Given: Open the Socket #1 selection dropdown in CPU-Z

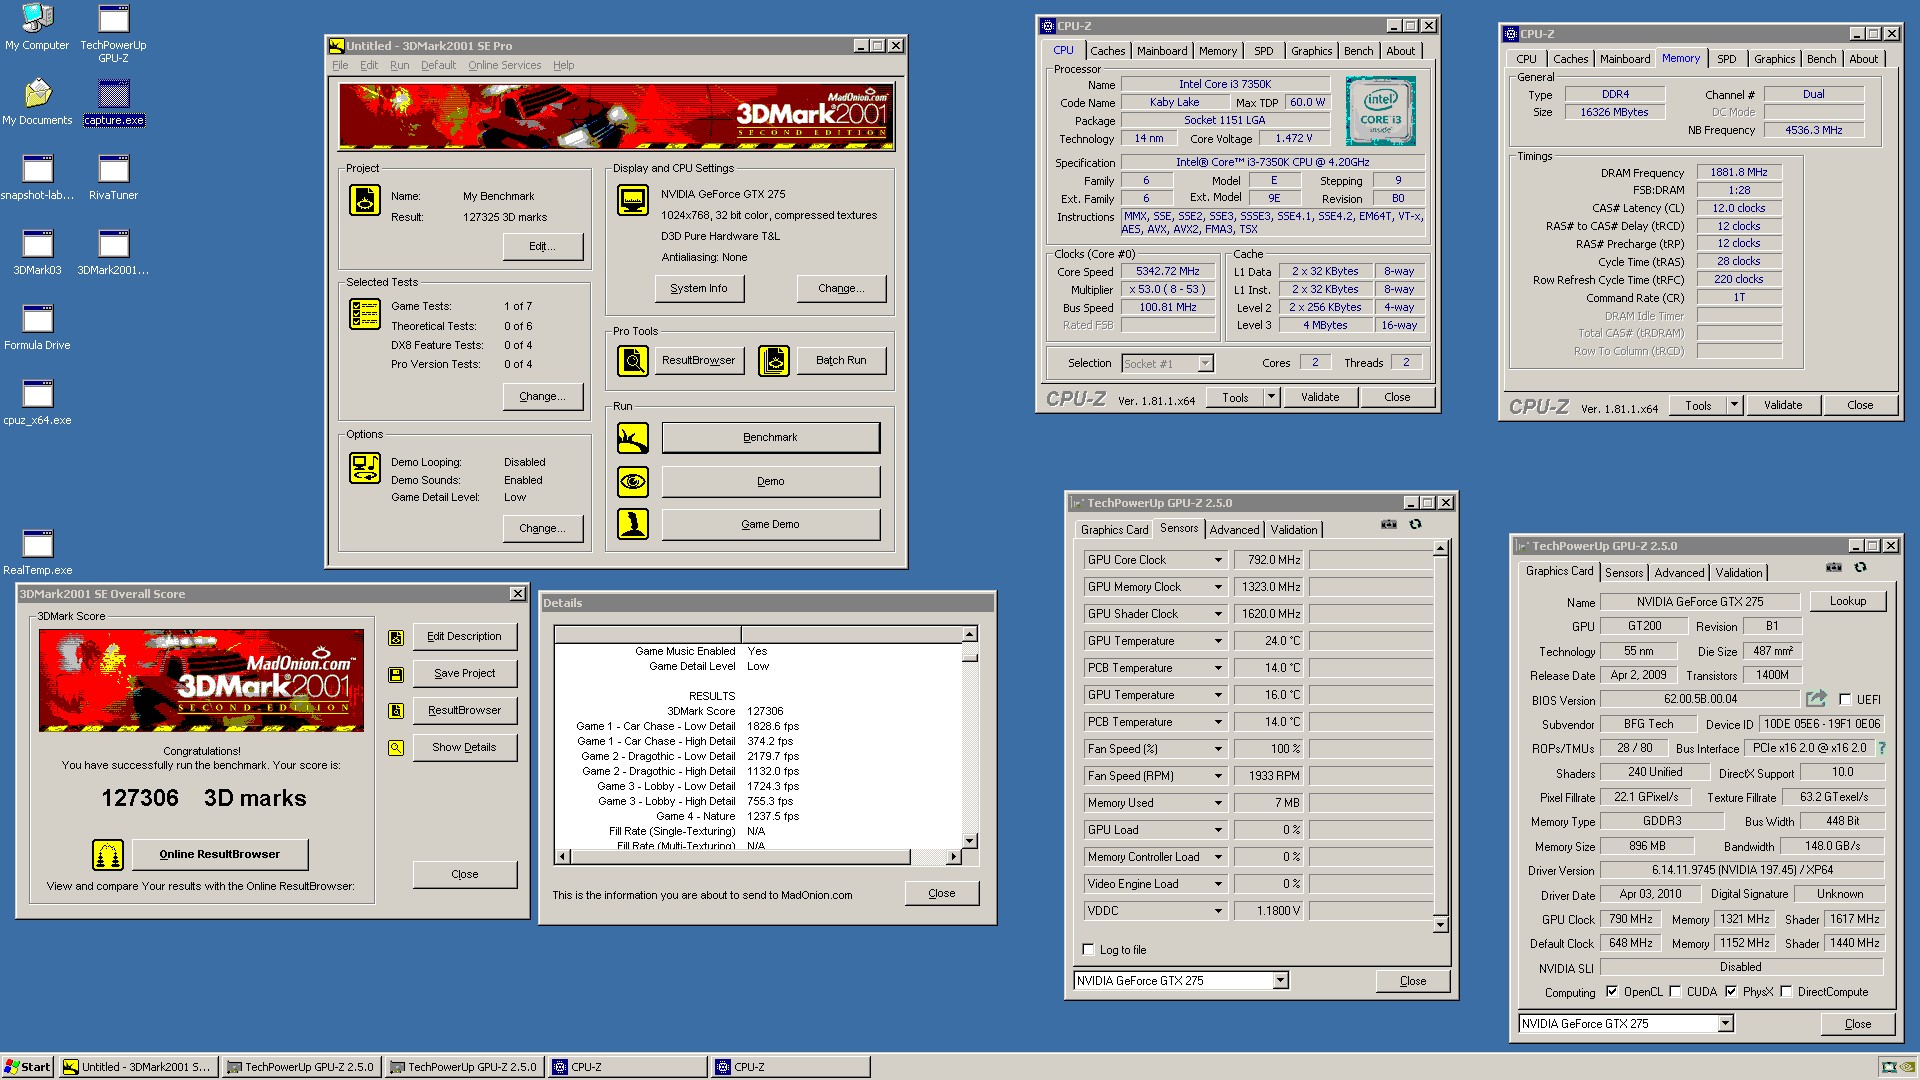Looking at the screenshot, I should pyautogui.click(x=1205, y=364).
